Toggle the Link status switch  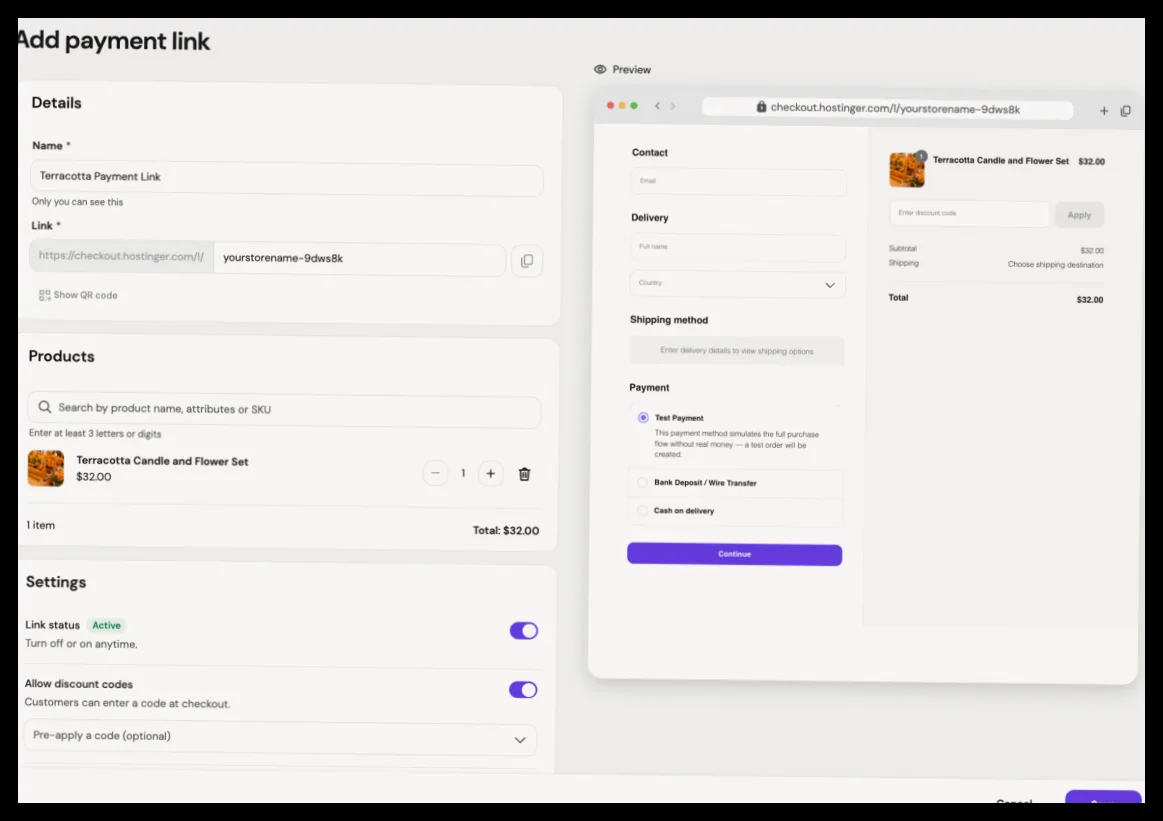tap(524, 630)
